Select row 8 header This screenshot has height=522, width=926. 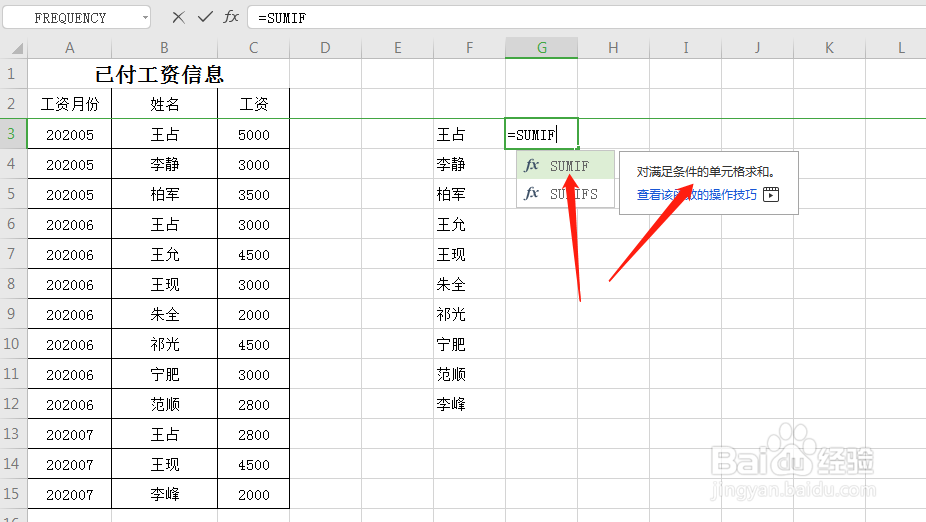14,284
